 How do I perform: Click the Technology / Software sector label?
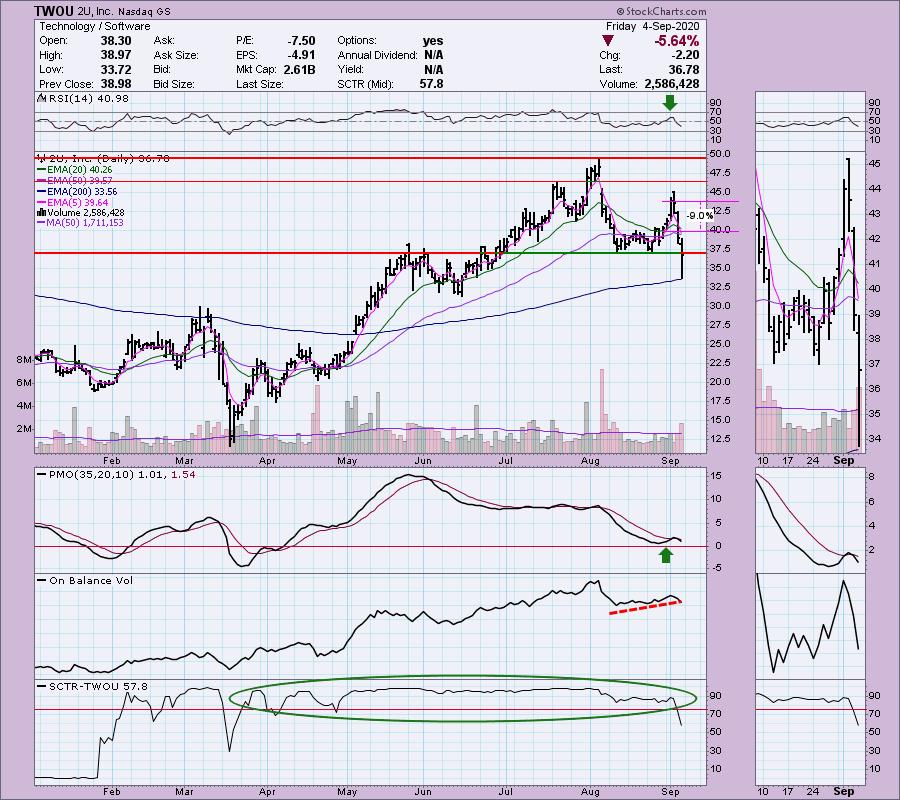coord(95,26)
